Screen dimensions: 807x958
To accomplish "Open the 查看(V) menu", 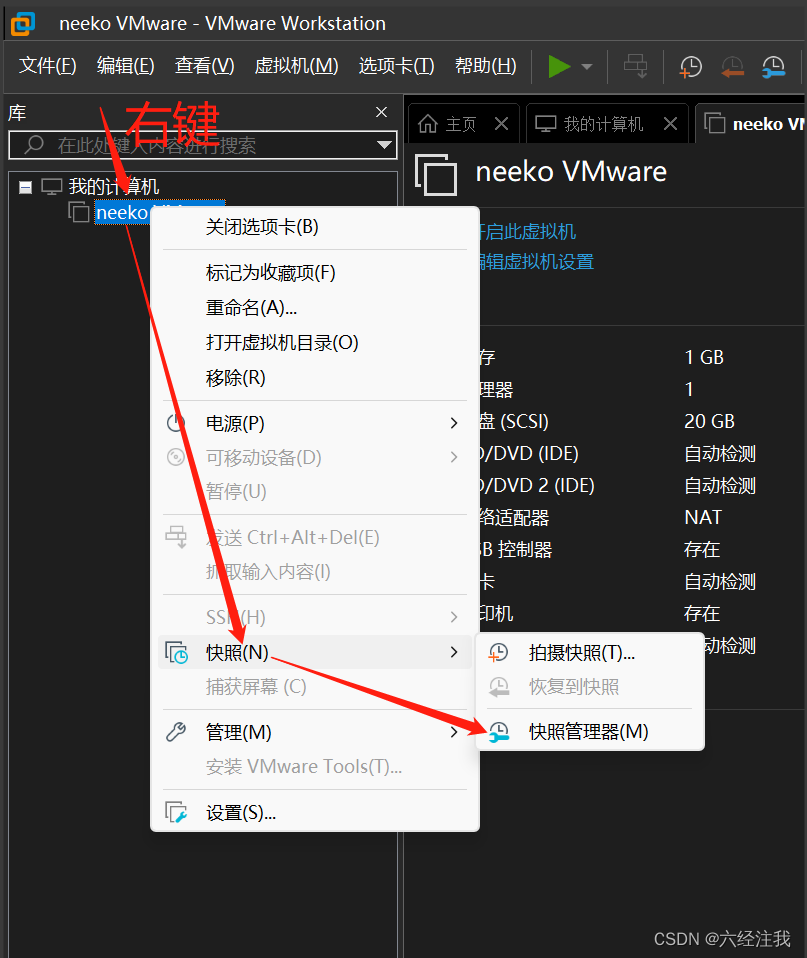I will [x=205, y=65].
